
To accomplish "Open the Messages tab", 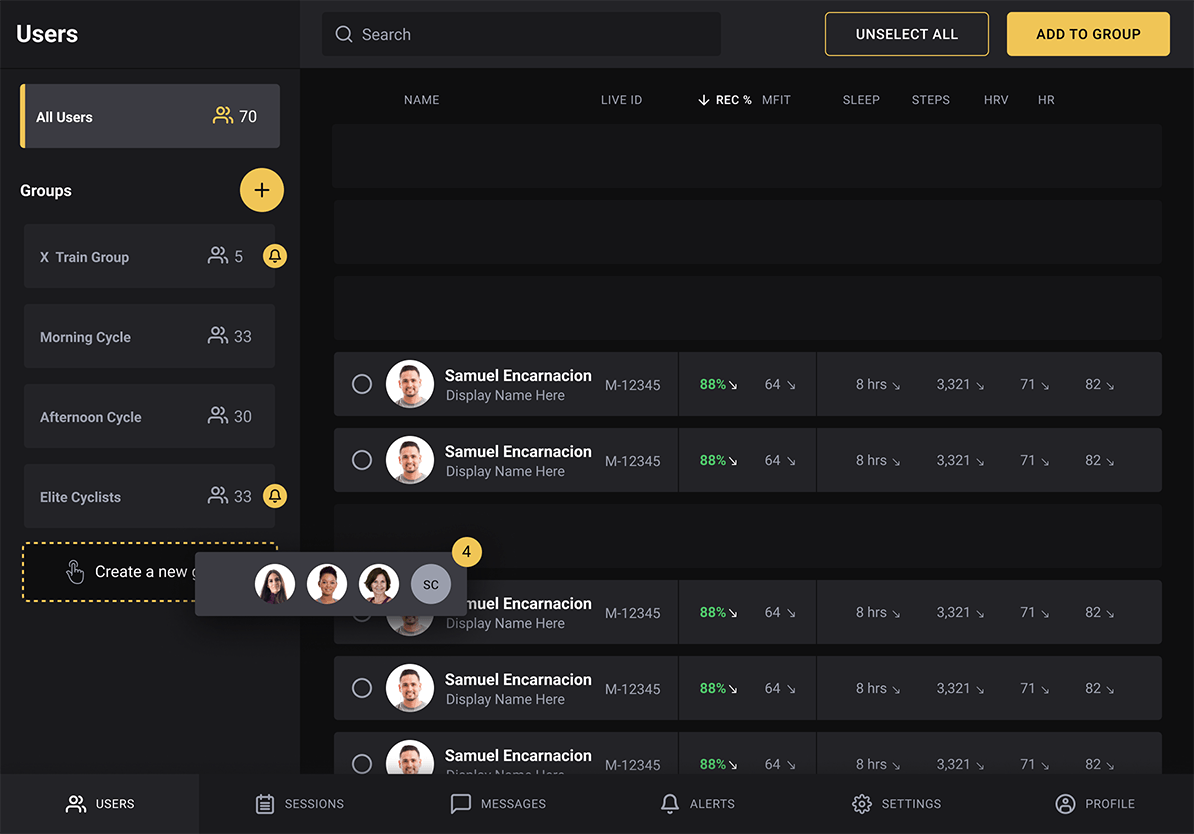I will [498, 804].
